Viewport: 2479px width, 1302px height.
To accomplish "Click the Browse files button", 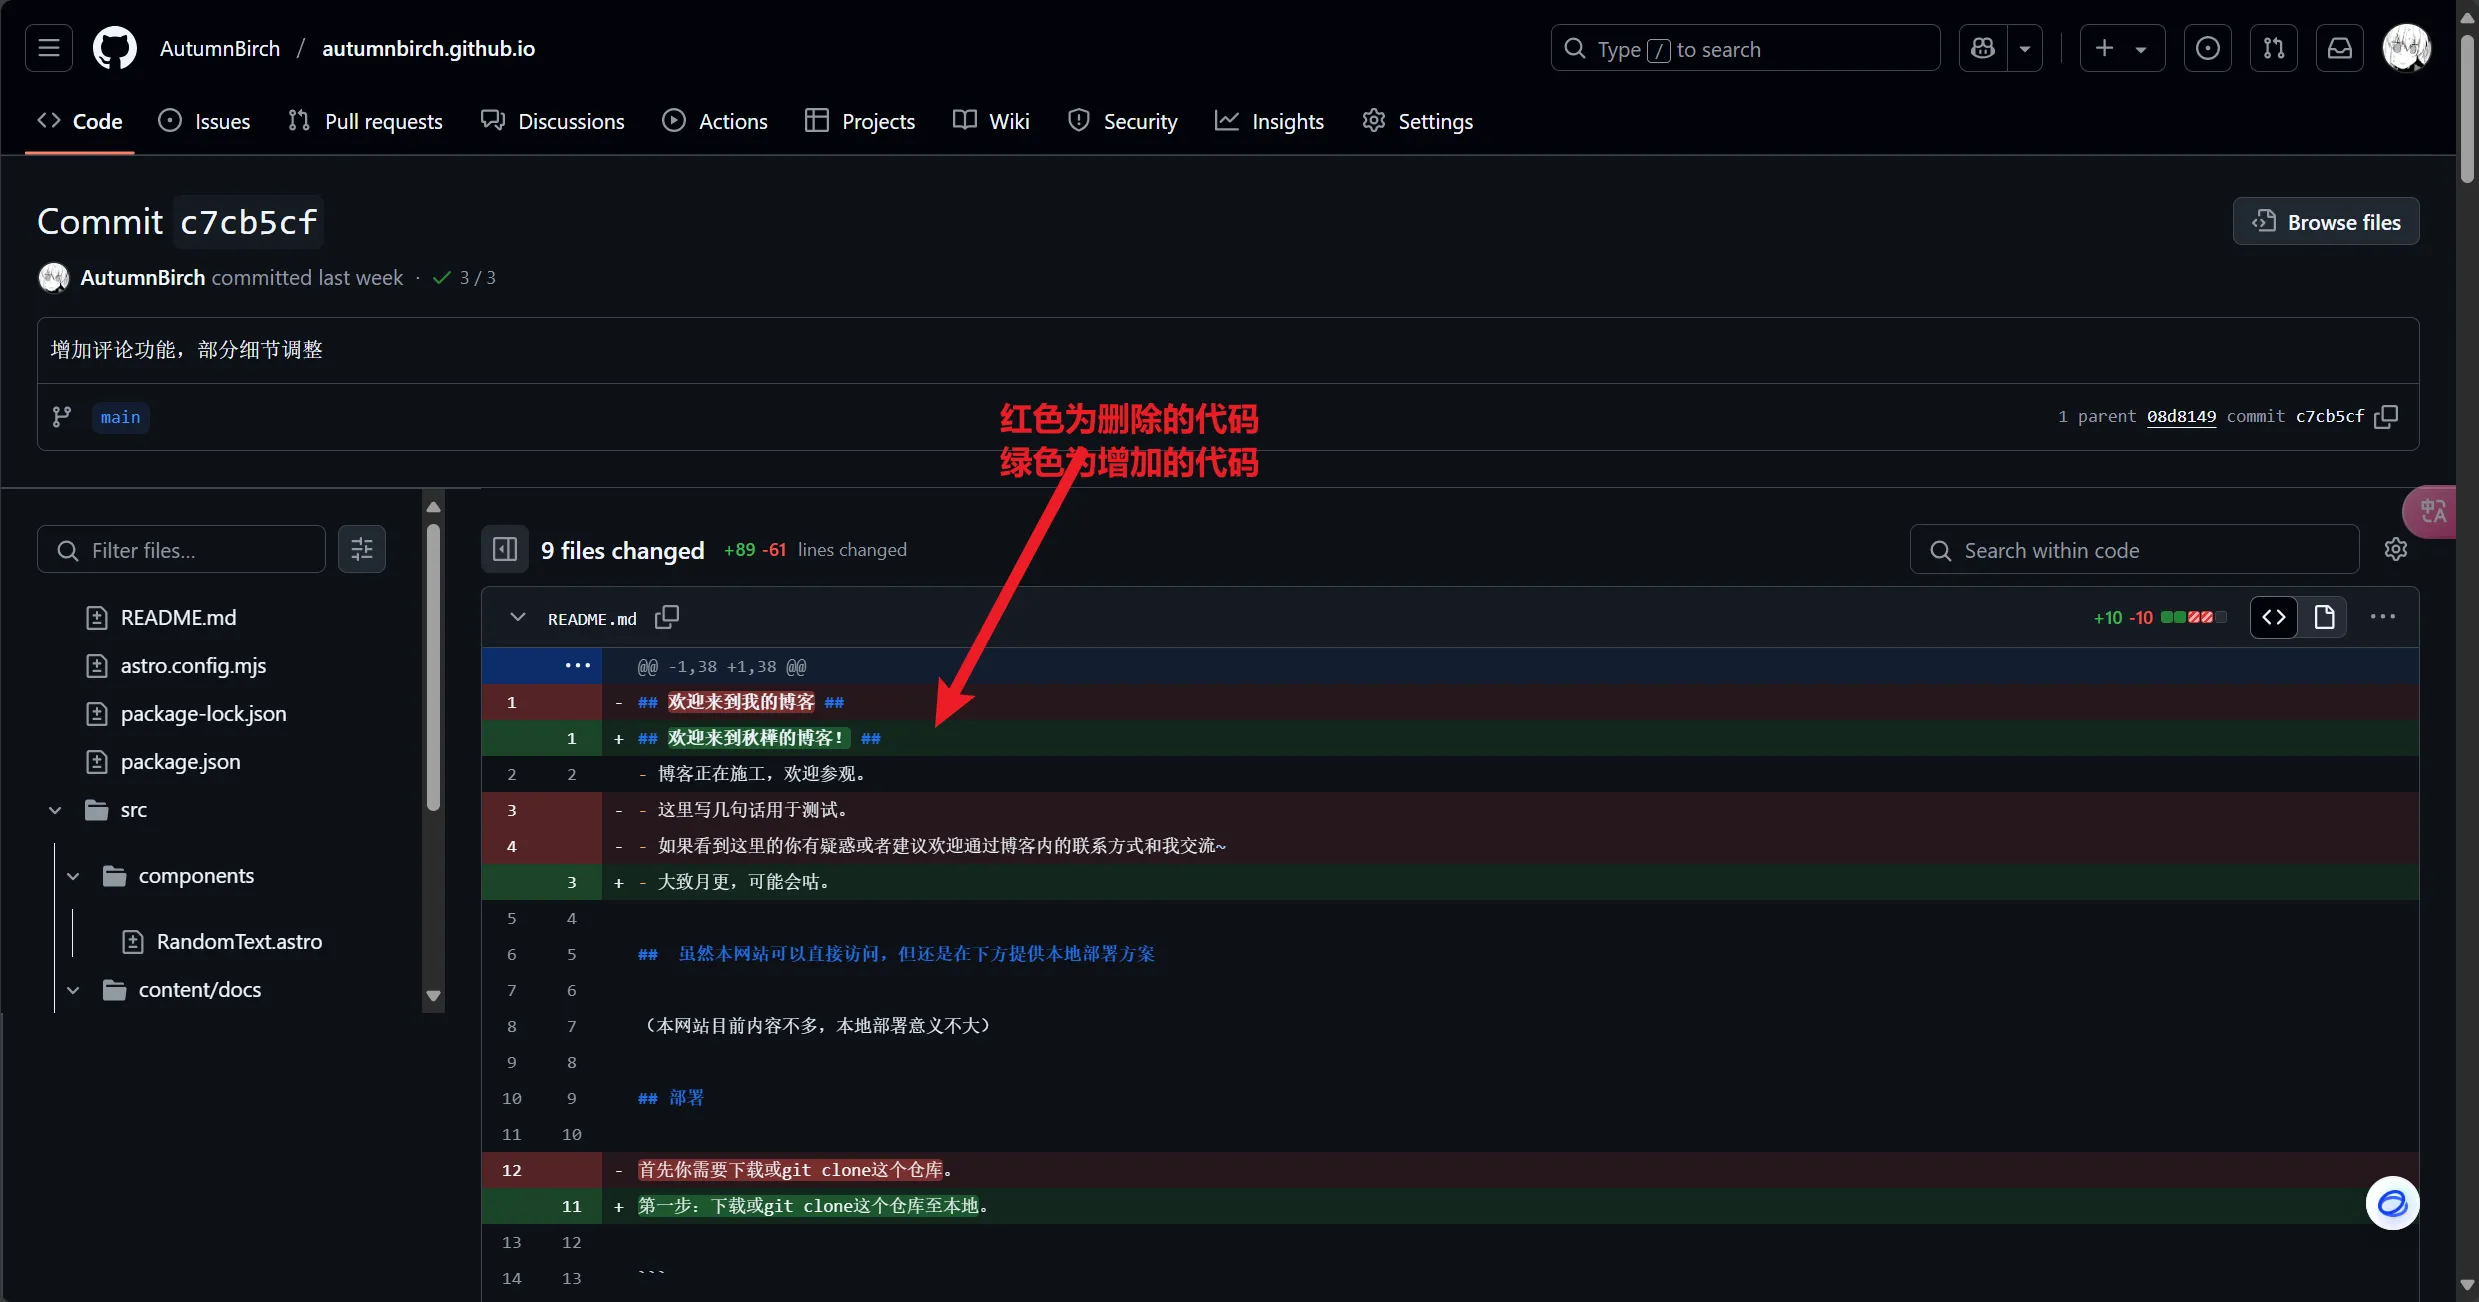I will tap(2326, 222).
